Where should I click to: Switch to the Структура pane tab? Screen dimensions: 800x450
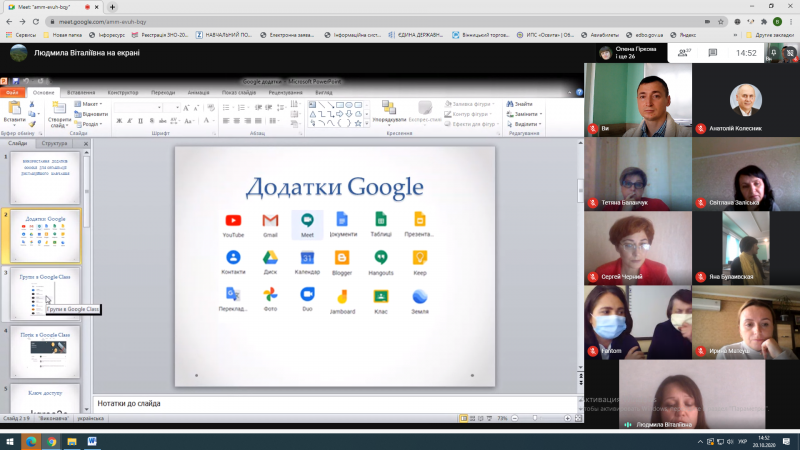point(54,143)
